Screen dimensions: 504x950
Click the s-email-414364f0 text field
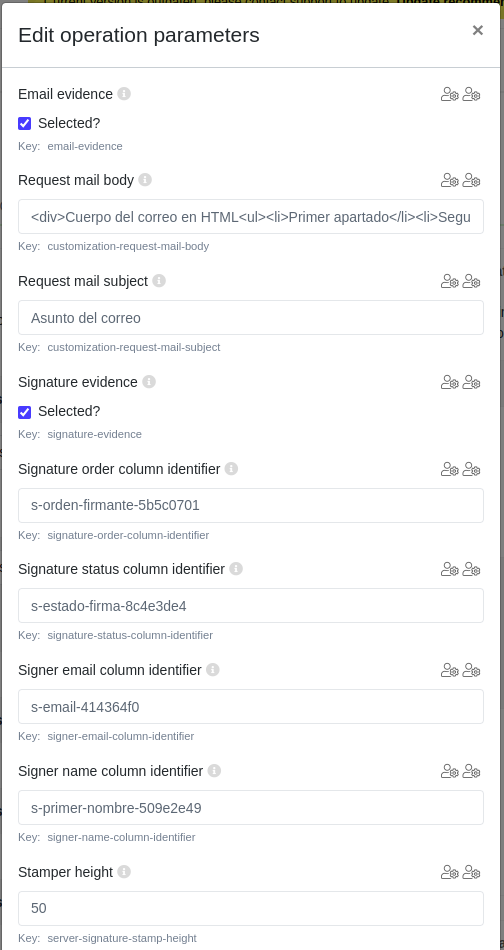point(251,706)
